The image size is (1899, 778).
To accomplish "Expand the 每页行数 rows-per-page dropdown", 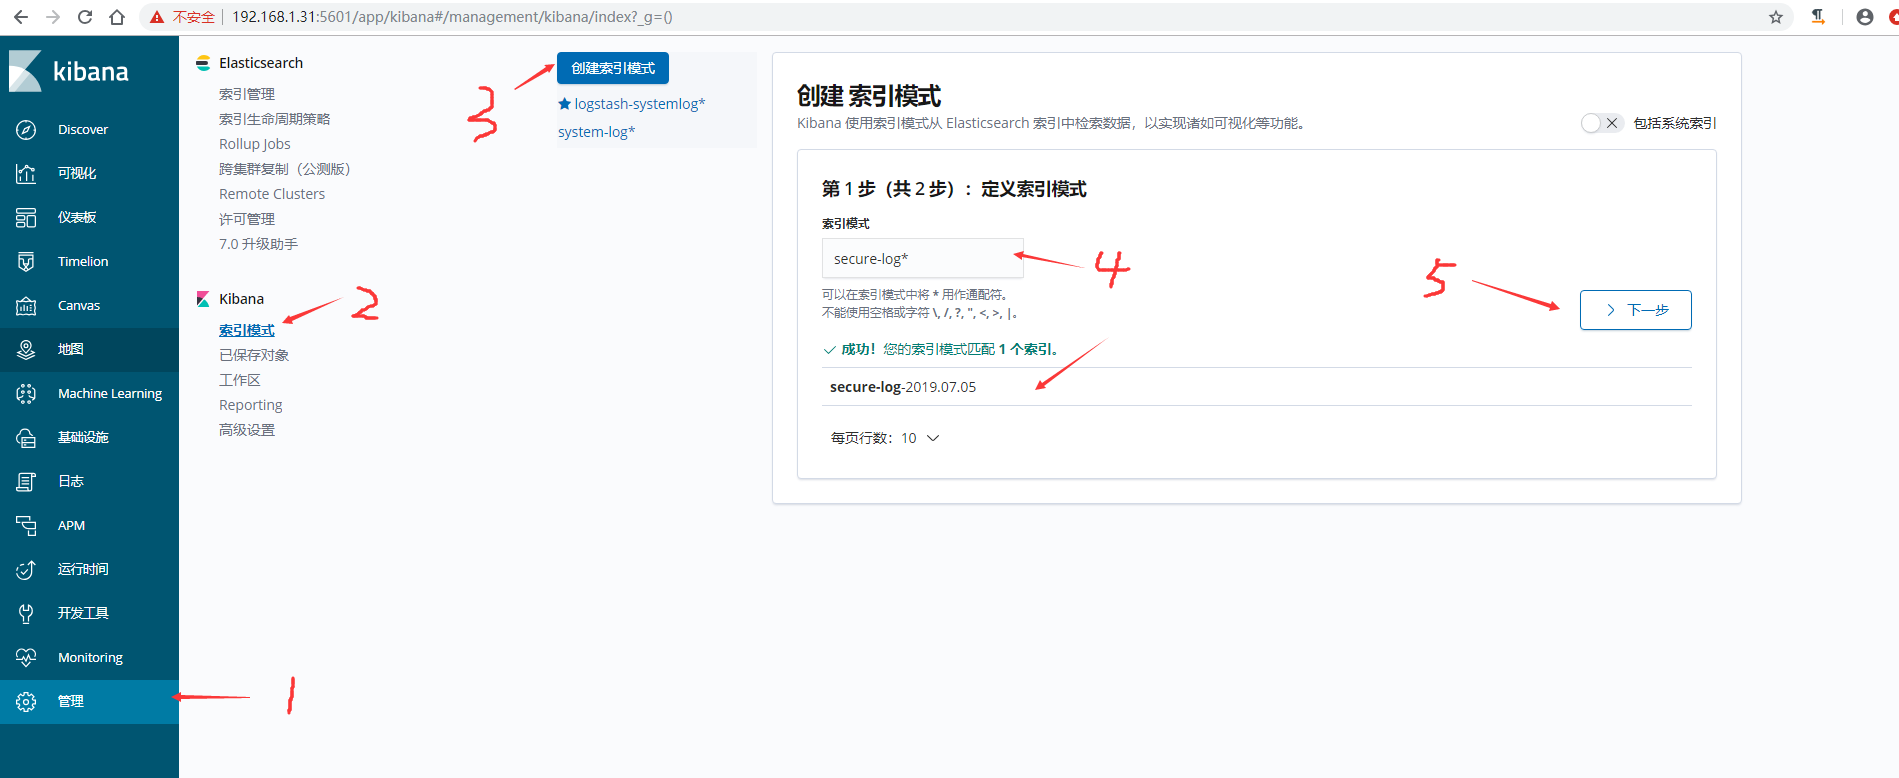I will pos(885,438).
